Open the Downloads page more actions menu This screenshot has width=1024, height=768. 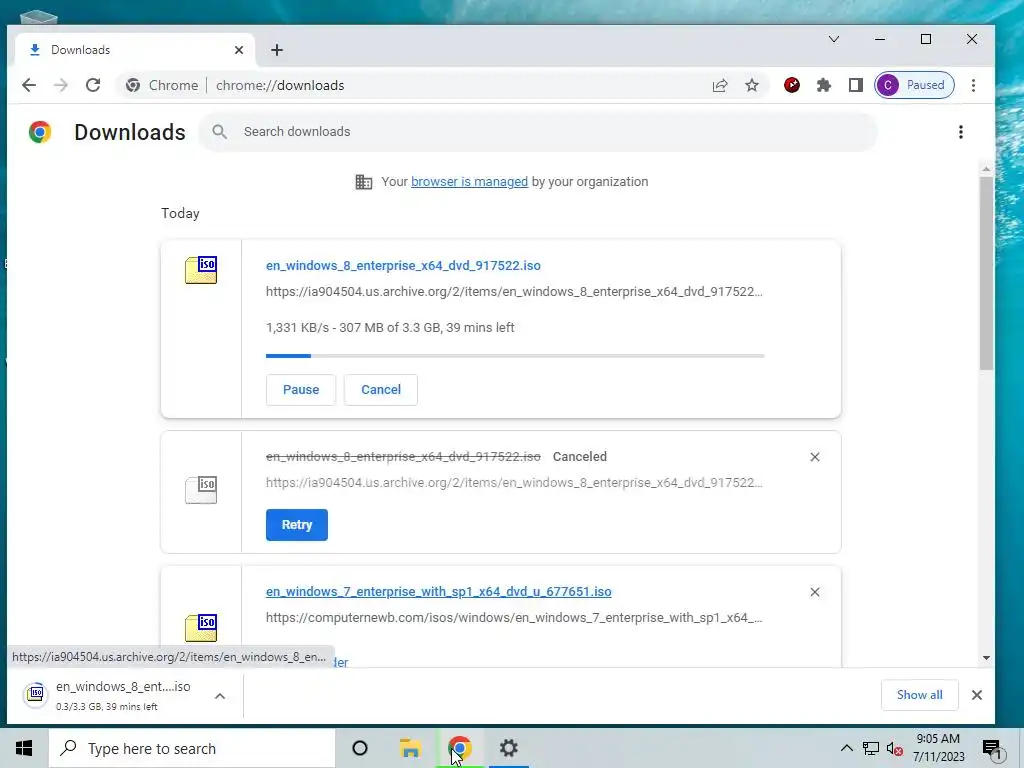[960, 132]
